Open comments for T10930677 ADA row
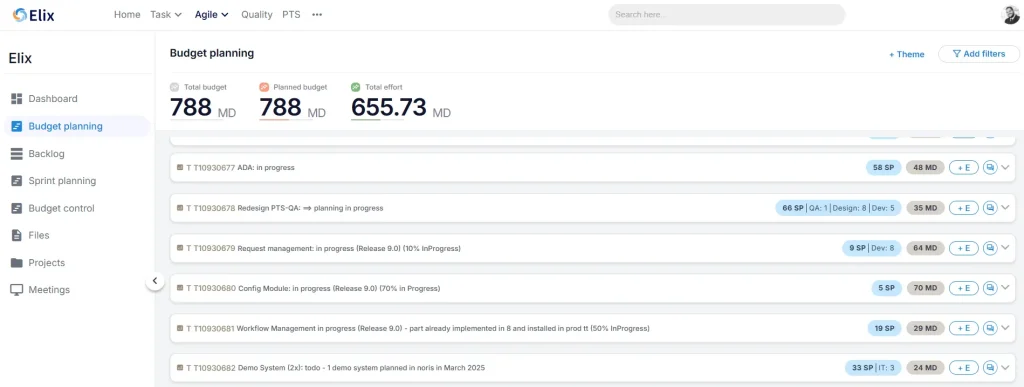Image resolution: width=1024 pixels, height=387 pixels. tap(990, 168)
